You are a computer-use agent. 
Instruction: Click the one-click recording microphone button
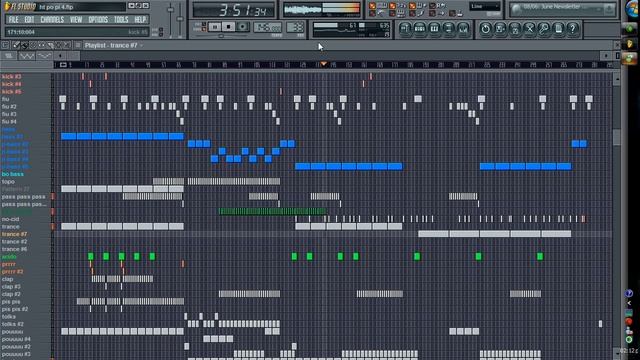point(544,29)
